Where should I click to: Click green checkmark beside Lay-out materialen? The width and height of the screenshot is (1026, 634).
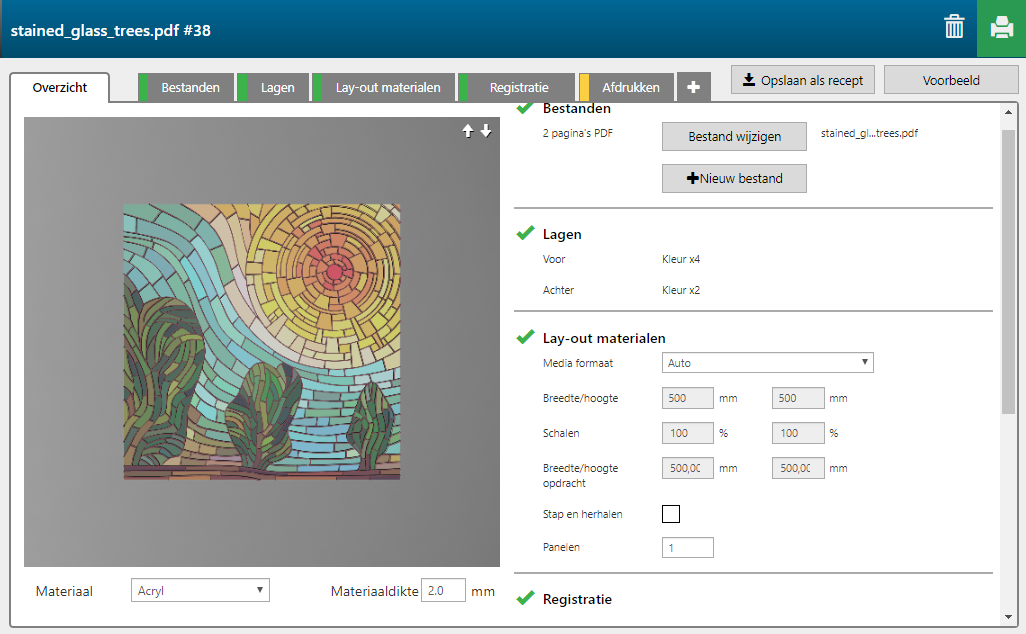525,336
